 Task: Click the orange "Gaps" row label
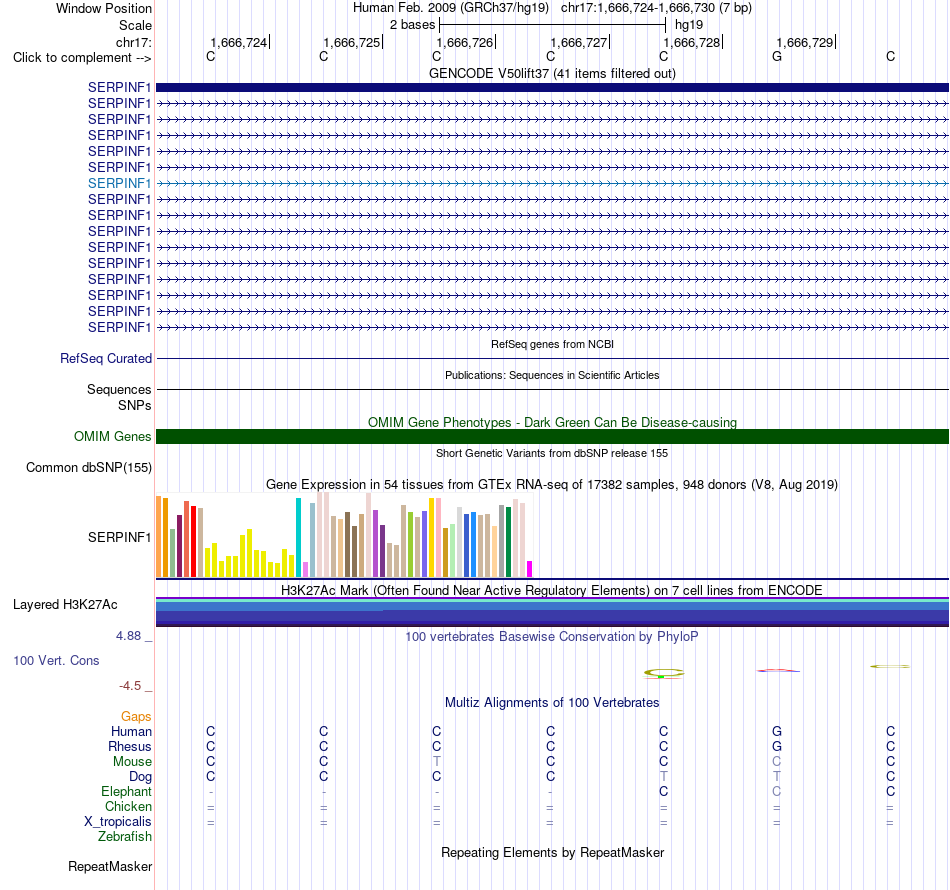pyautogui.click(x=136, y=717)
